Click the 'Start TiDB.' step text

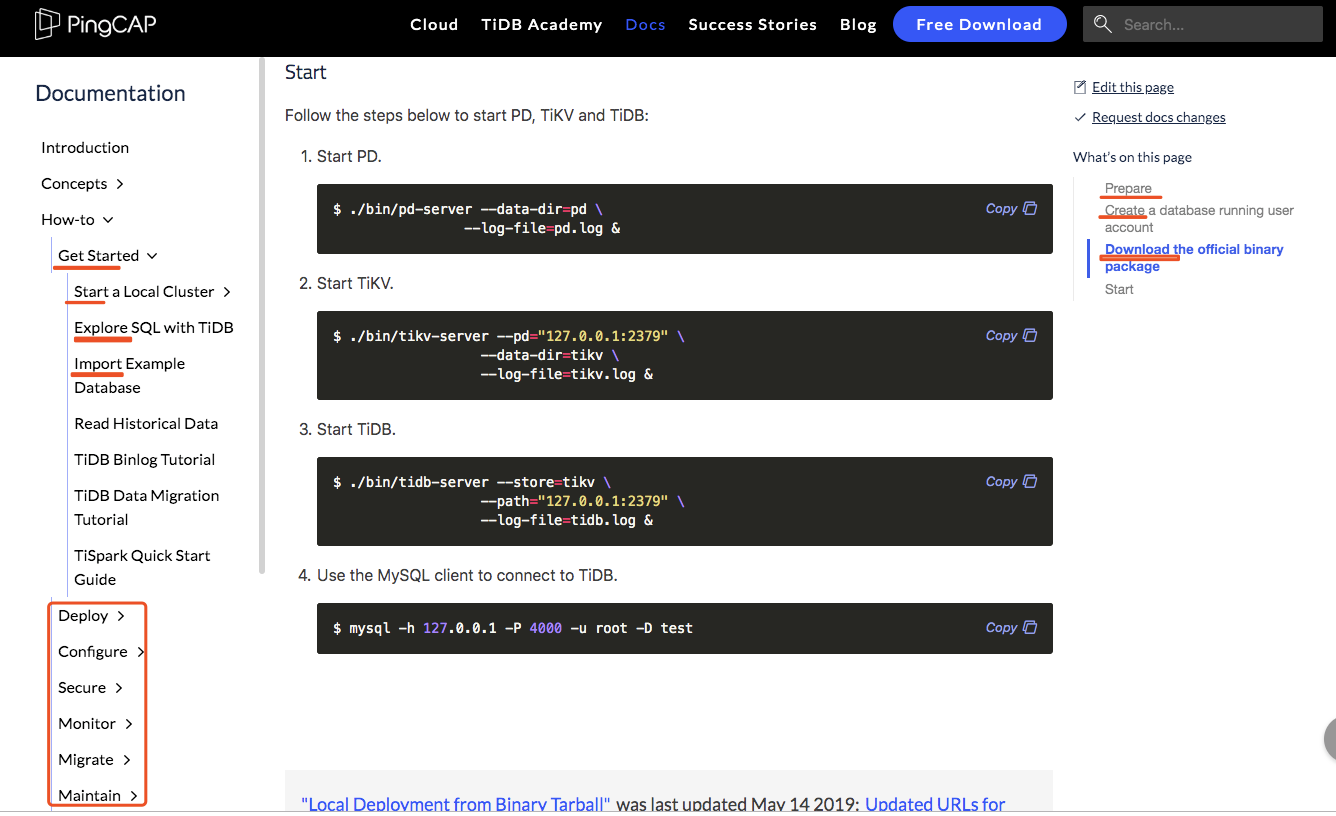pos(356,430)
